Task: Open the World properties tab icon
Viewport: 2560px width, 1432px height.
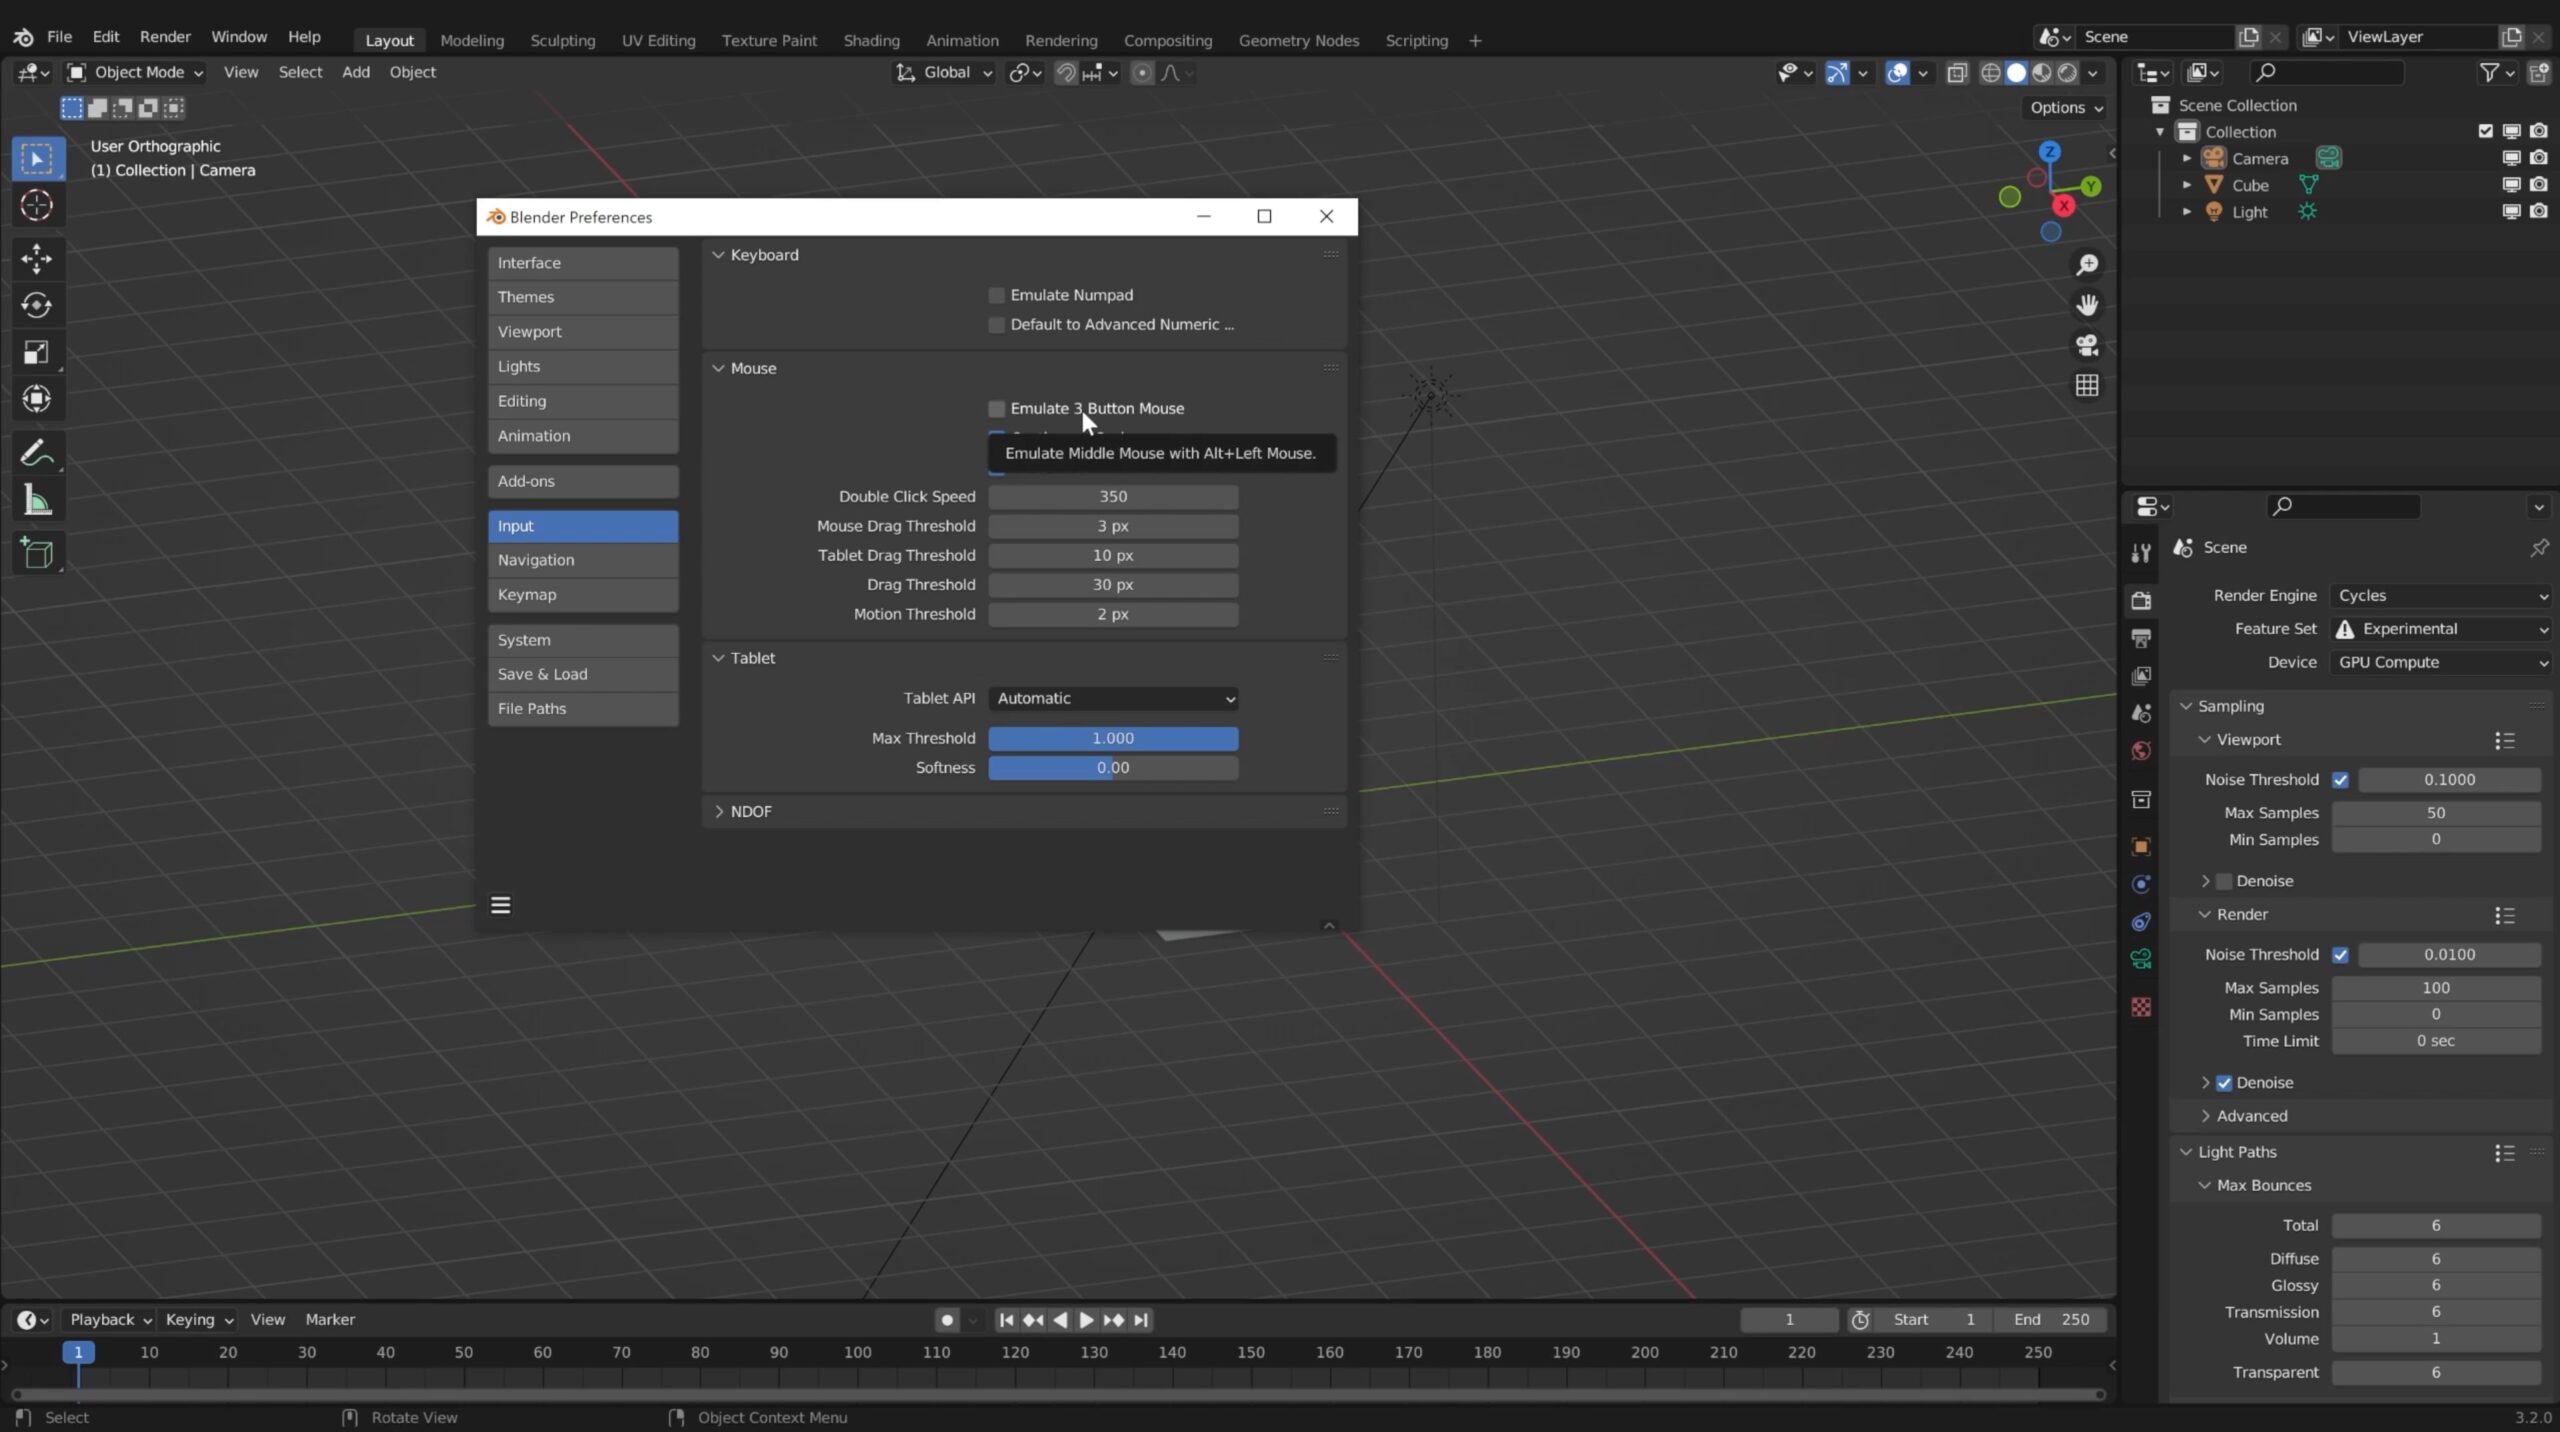Action: point(2141,751)
